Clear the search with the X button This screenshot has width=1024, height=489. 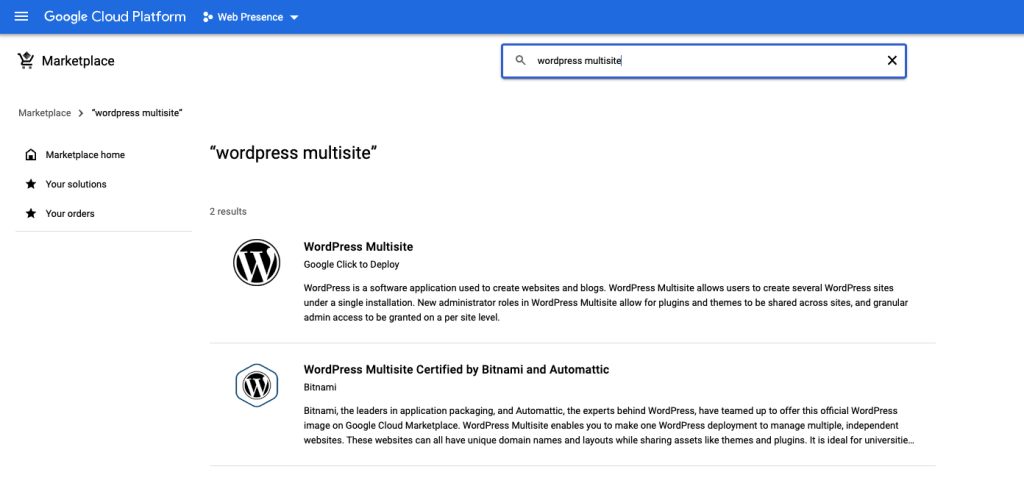pos(892,61)
